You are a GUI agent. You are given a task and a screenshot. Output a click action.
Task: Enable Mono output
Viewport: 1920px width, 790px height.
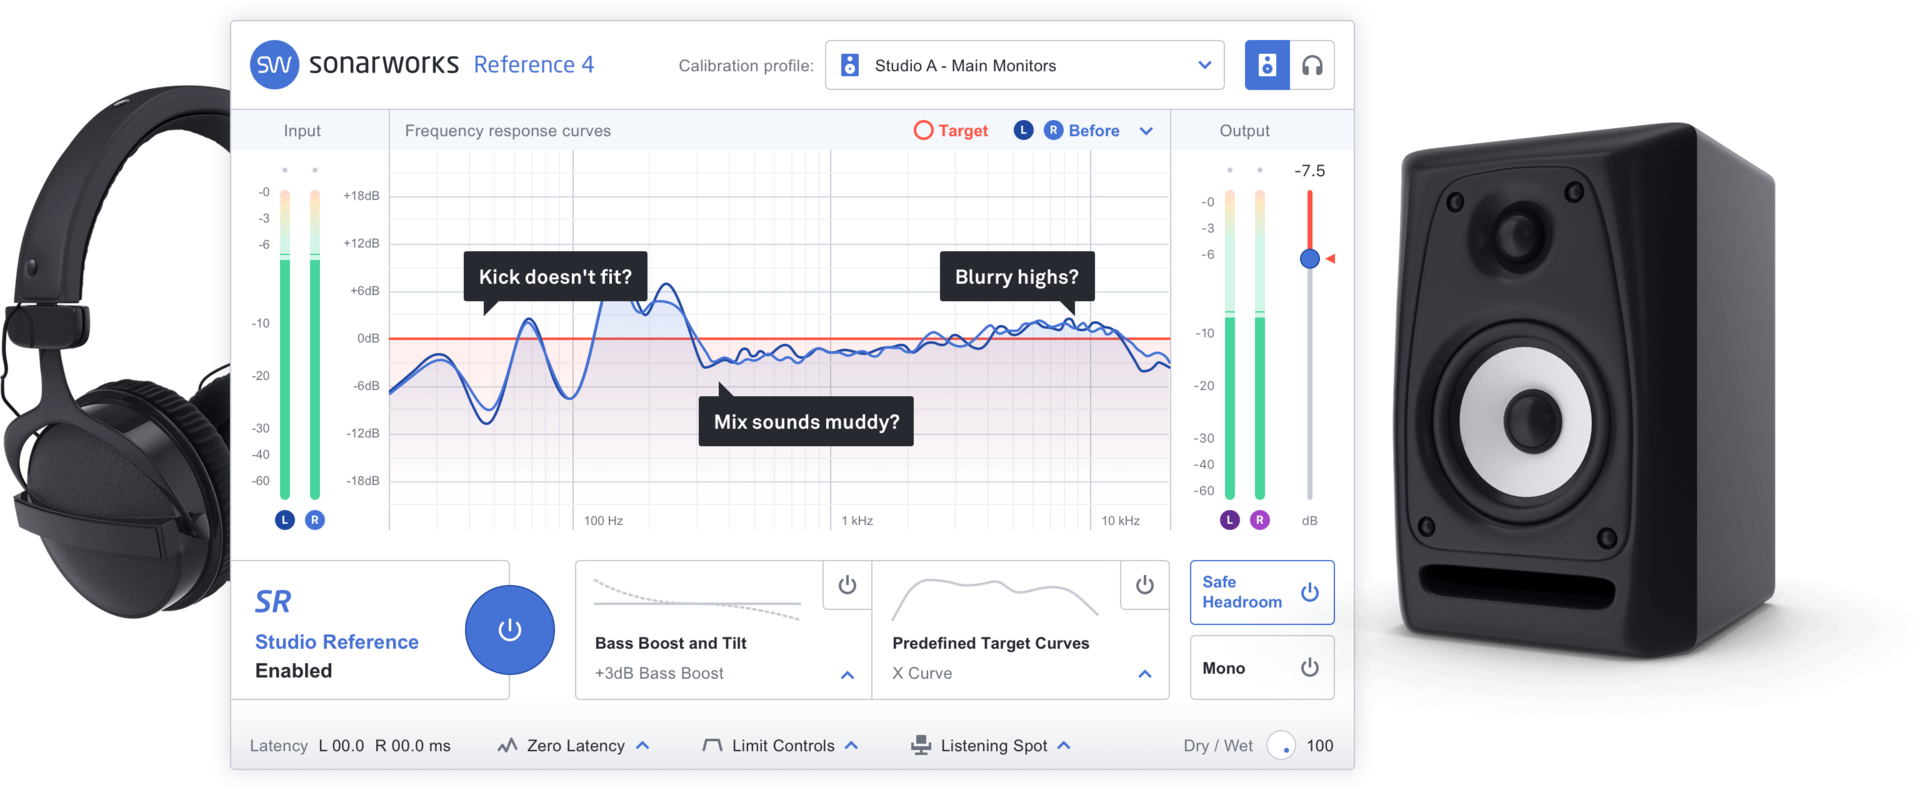coord(1262,668)
